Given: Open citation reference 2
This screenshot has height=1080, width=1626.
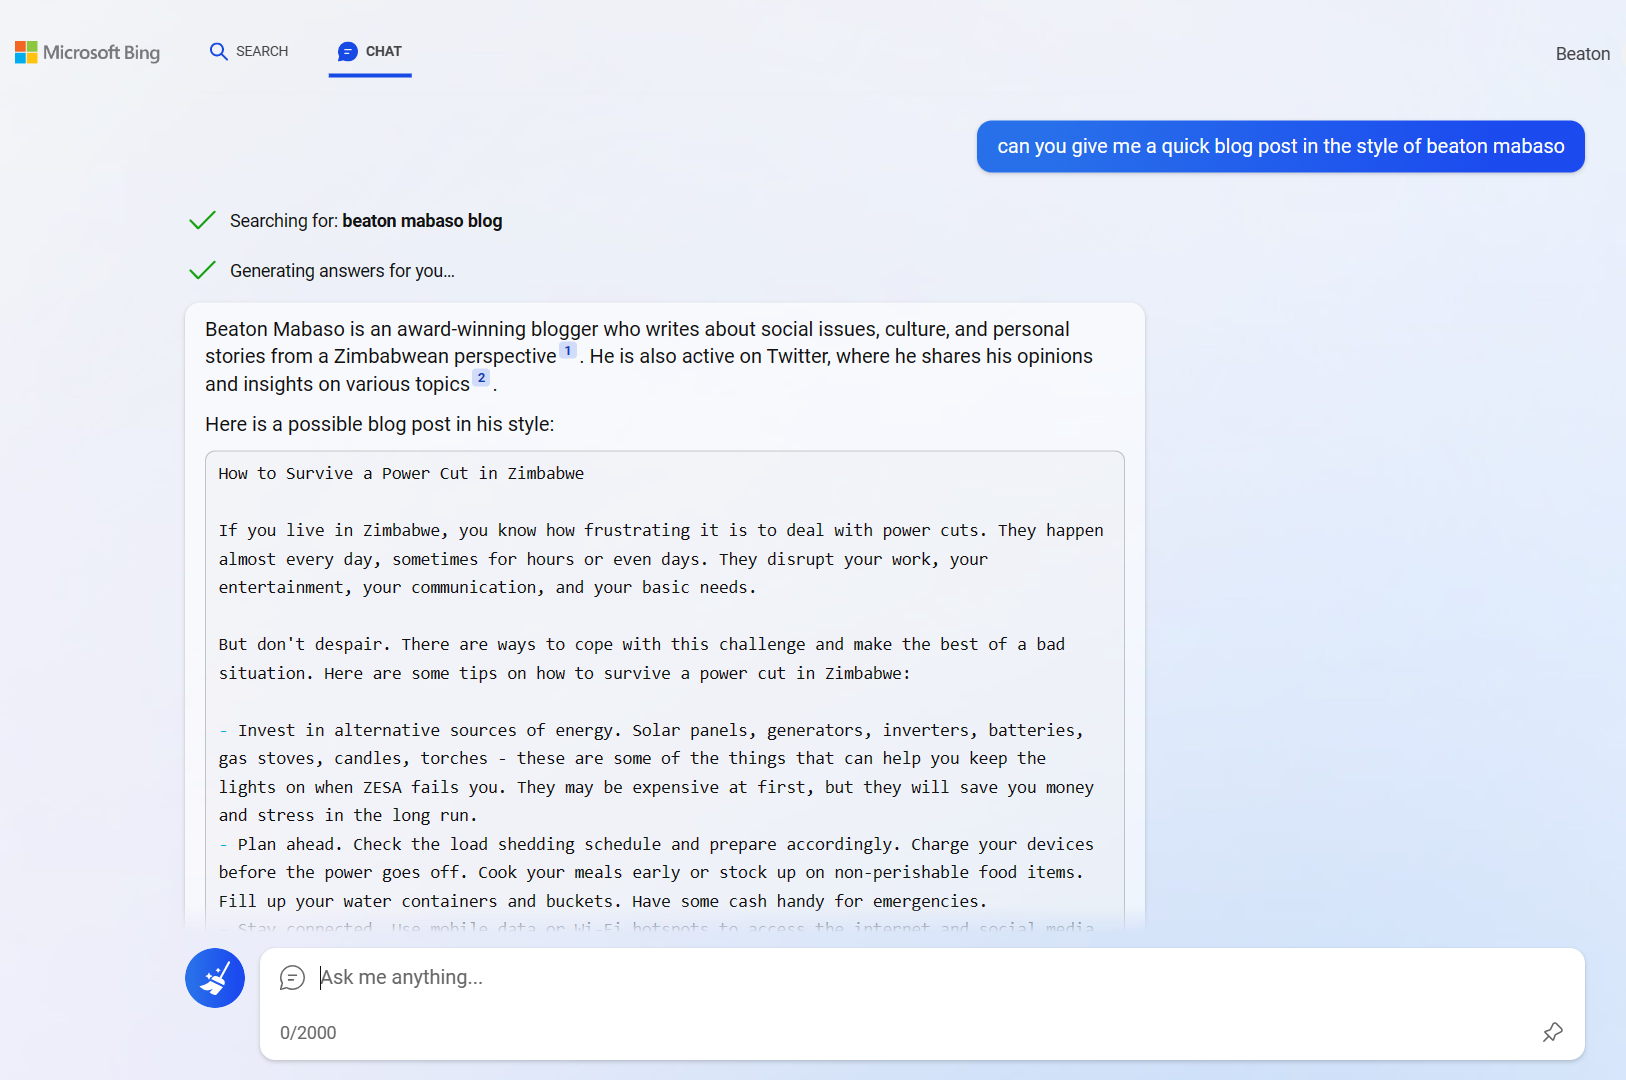Looking at the screenshot, I should [x=481, y=378].
